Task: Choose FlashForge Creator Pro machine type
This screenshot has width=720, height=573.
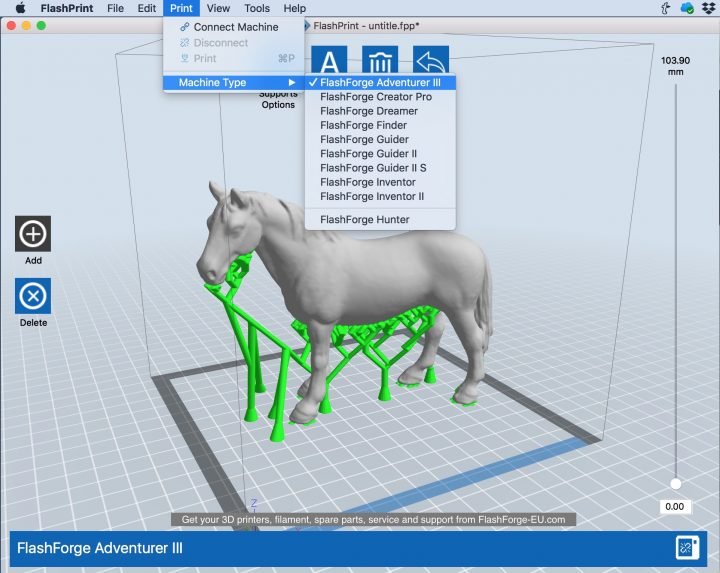Action: [x=376, y=97]
